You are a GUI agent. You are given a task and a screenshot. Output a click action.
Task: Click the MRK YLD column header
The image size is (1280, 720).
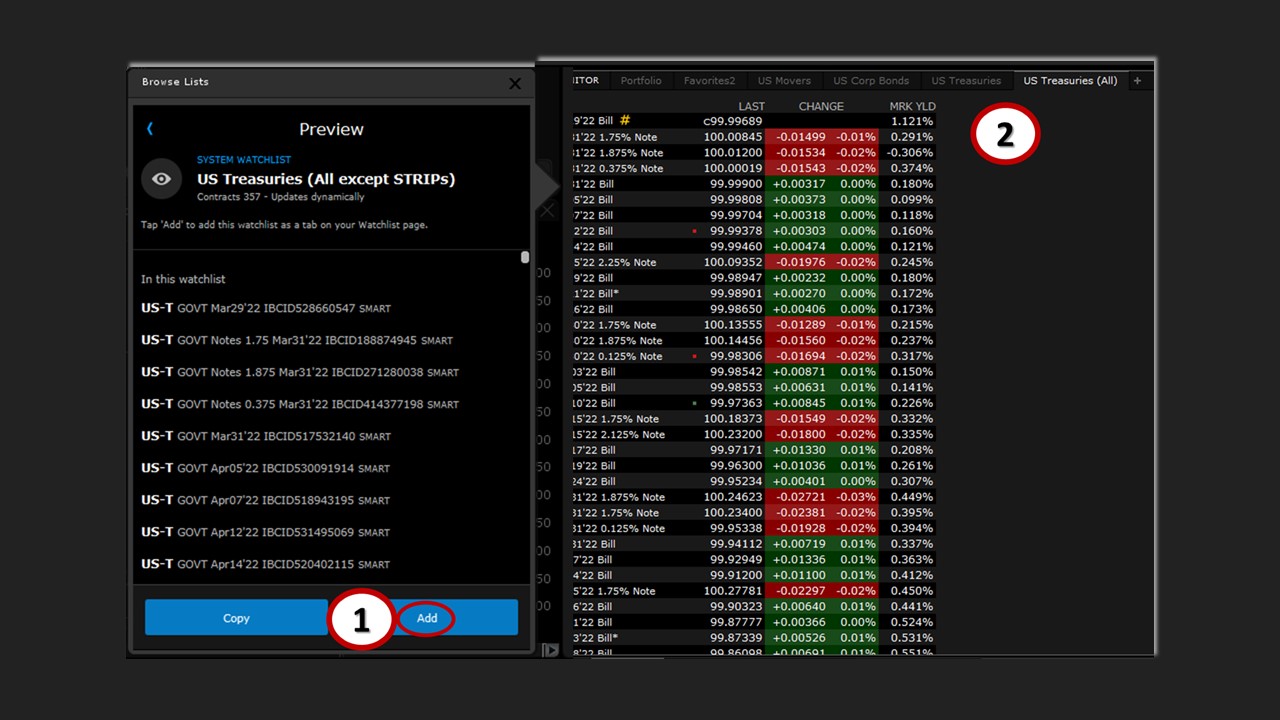click(x=912, y=106)
